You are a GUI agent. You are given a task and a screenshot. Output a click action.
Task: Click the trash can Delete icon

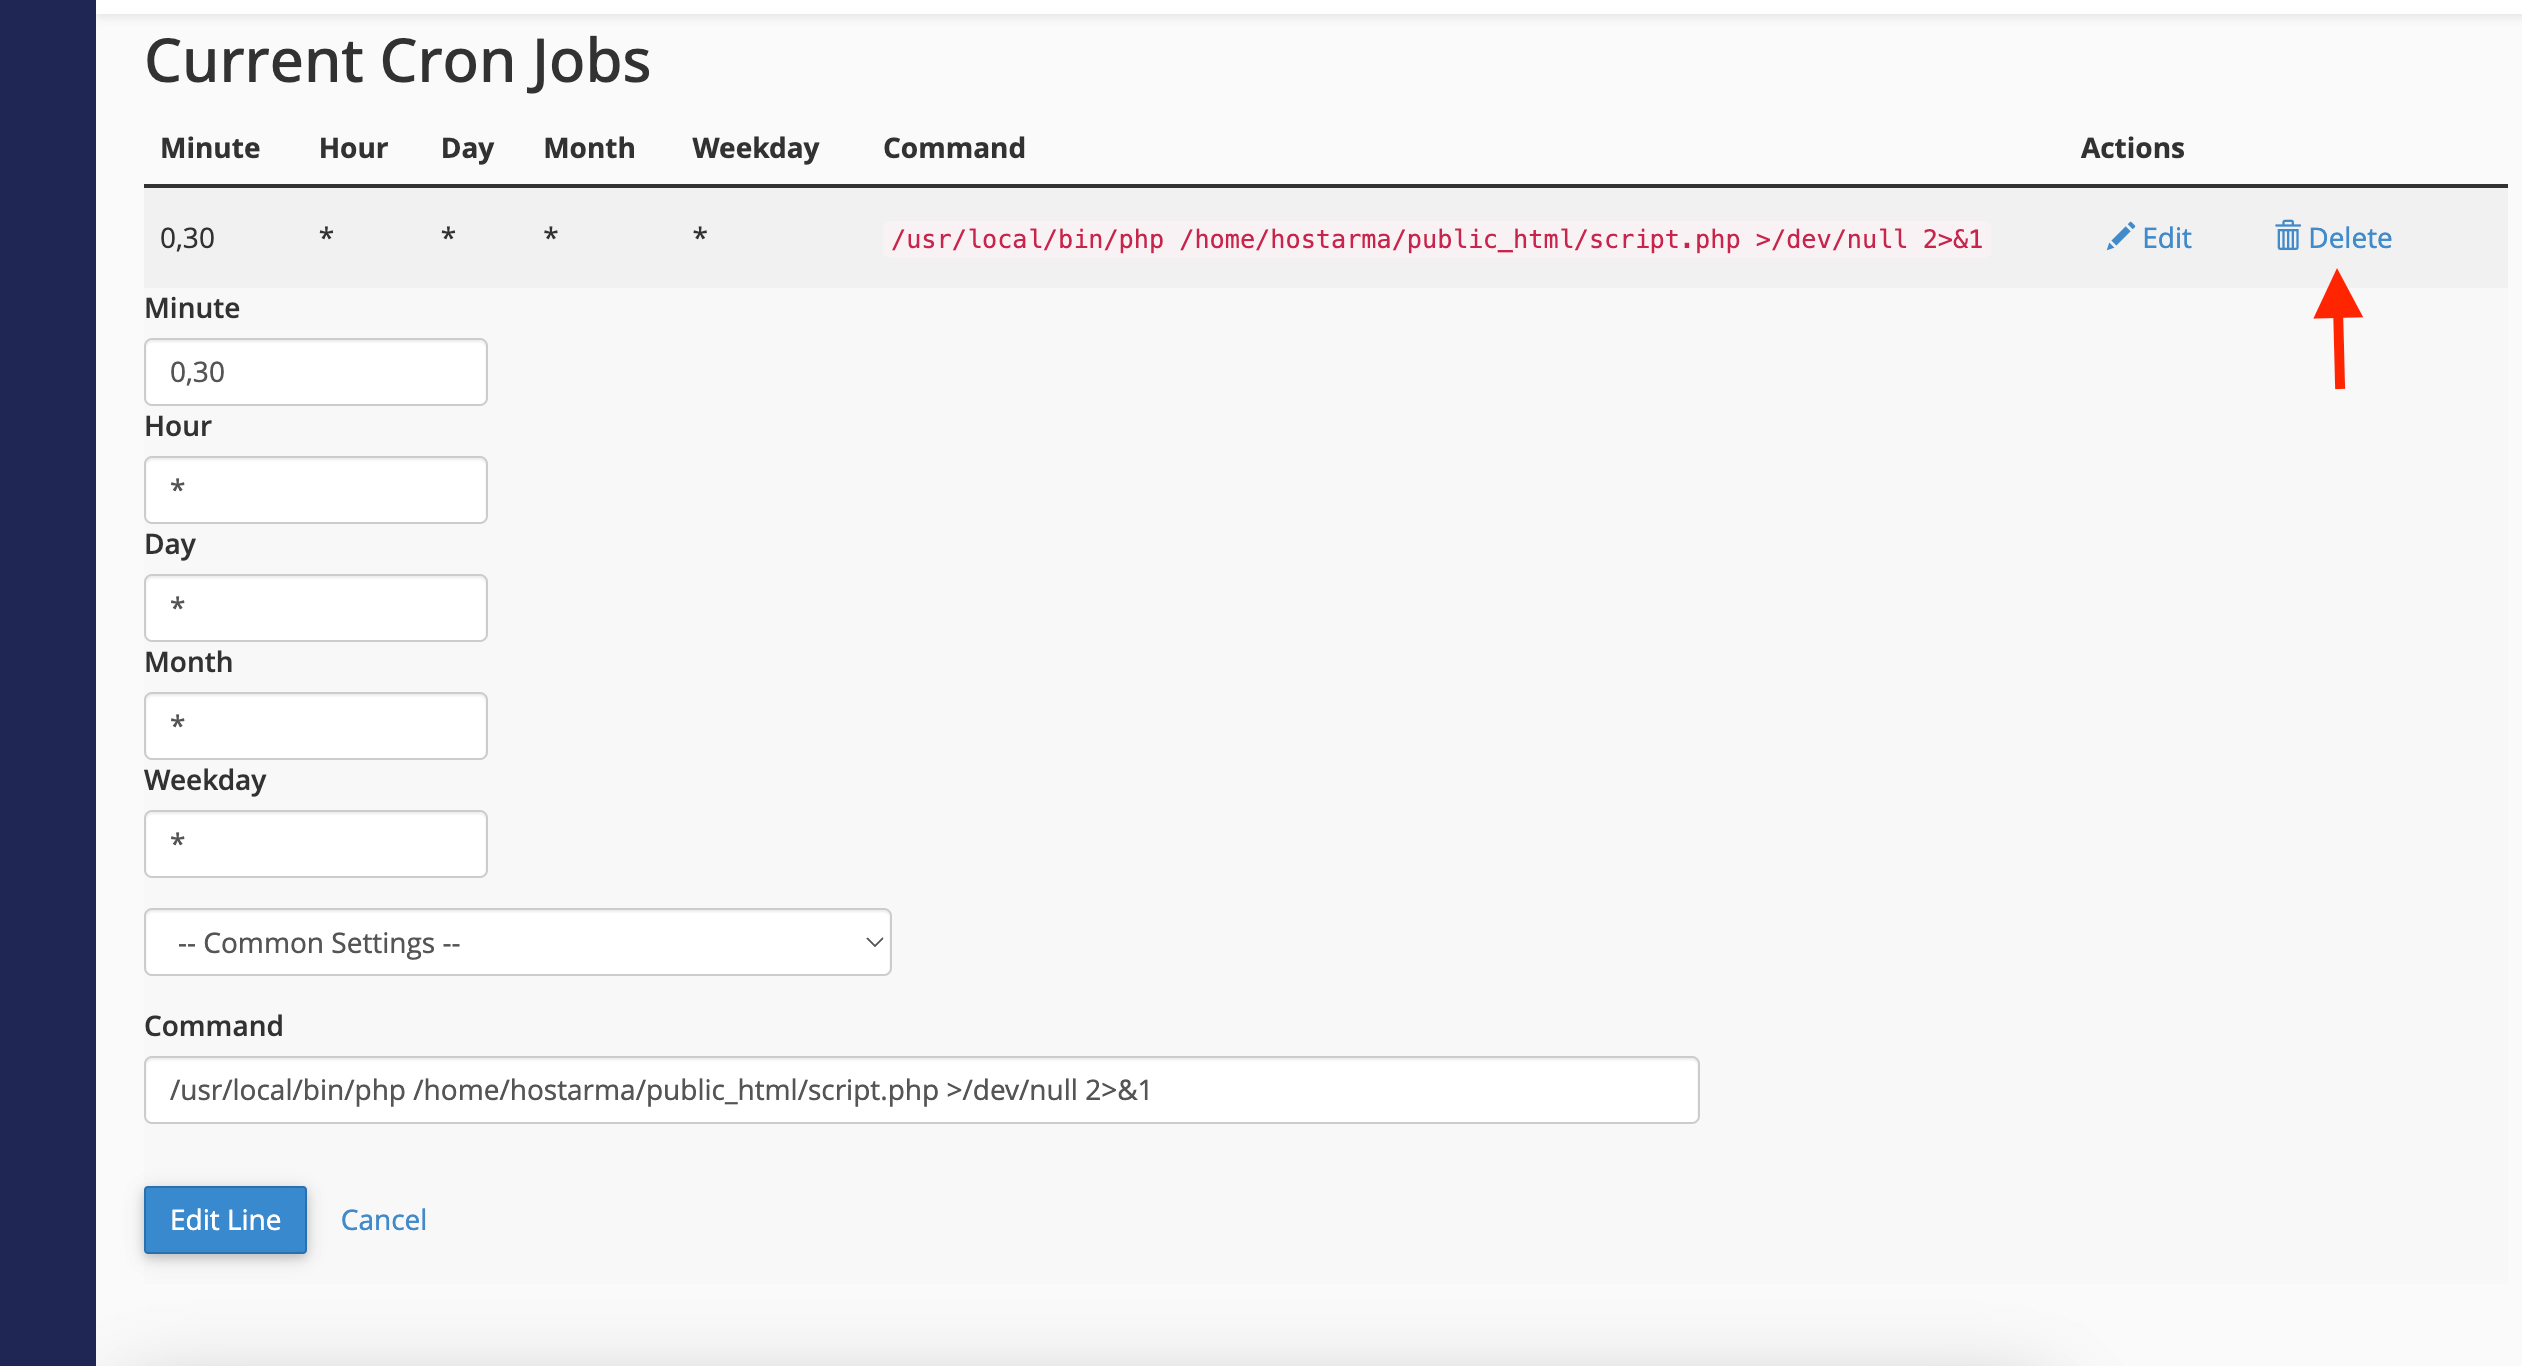(2287, 236)
